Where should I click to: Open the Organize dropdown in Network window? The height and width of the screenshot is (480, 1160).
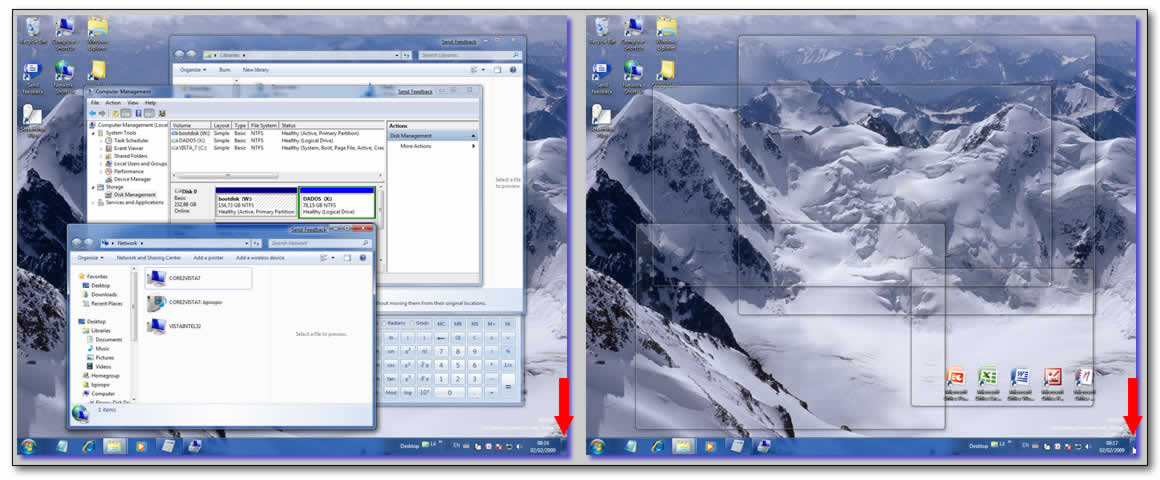[89, 258]
